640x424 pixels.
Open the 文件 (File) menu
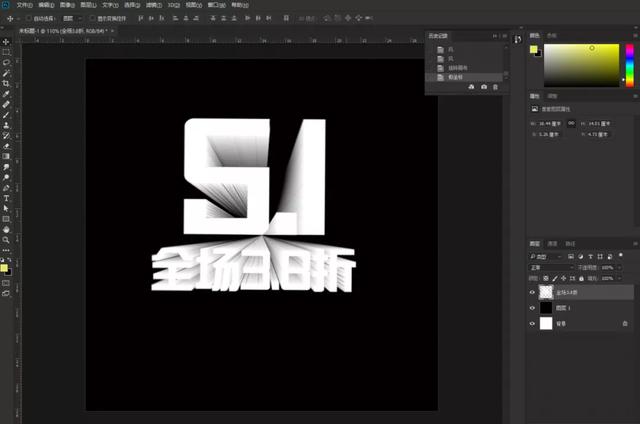[x=22, y=5]
